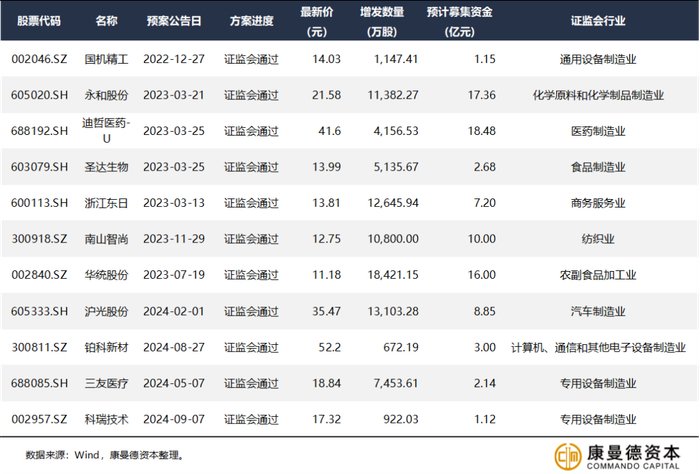Click the issuance quantity 10,800.00

[393, 239]
